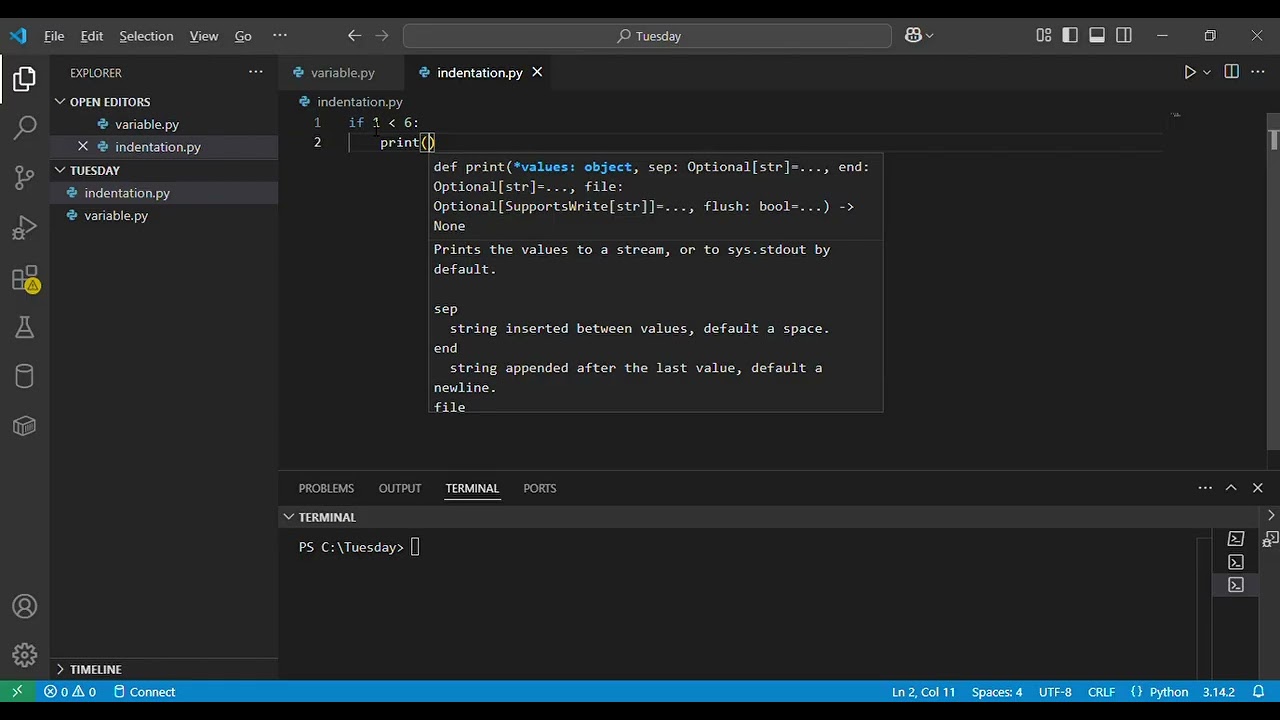Screen dimensions: 1280x720
Task: Open remote window from status bar
Action: (17, 692)
